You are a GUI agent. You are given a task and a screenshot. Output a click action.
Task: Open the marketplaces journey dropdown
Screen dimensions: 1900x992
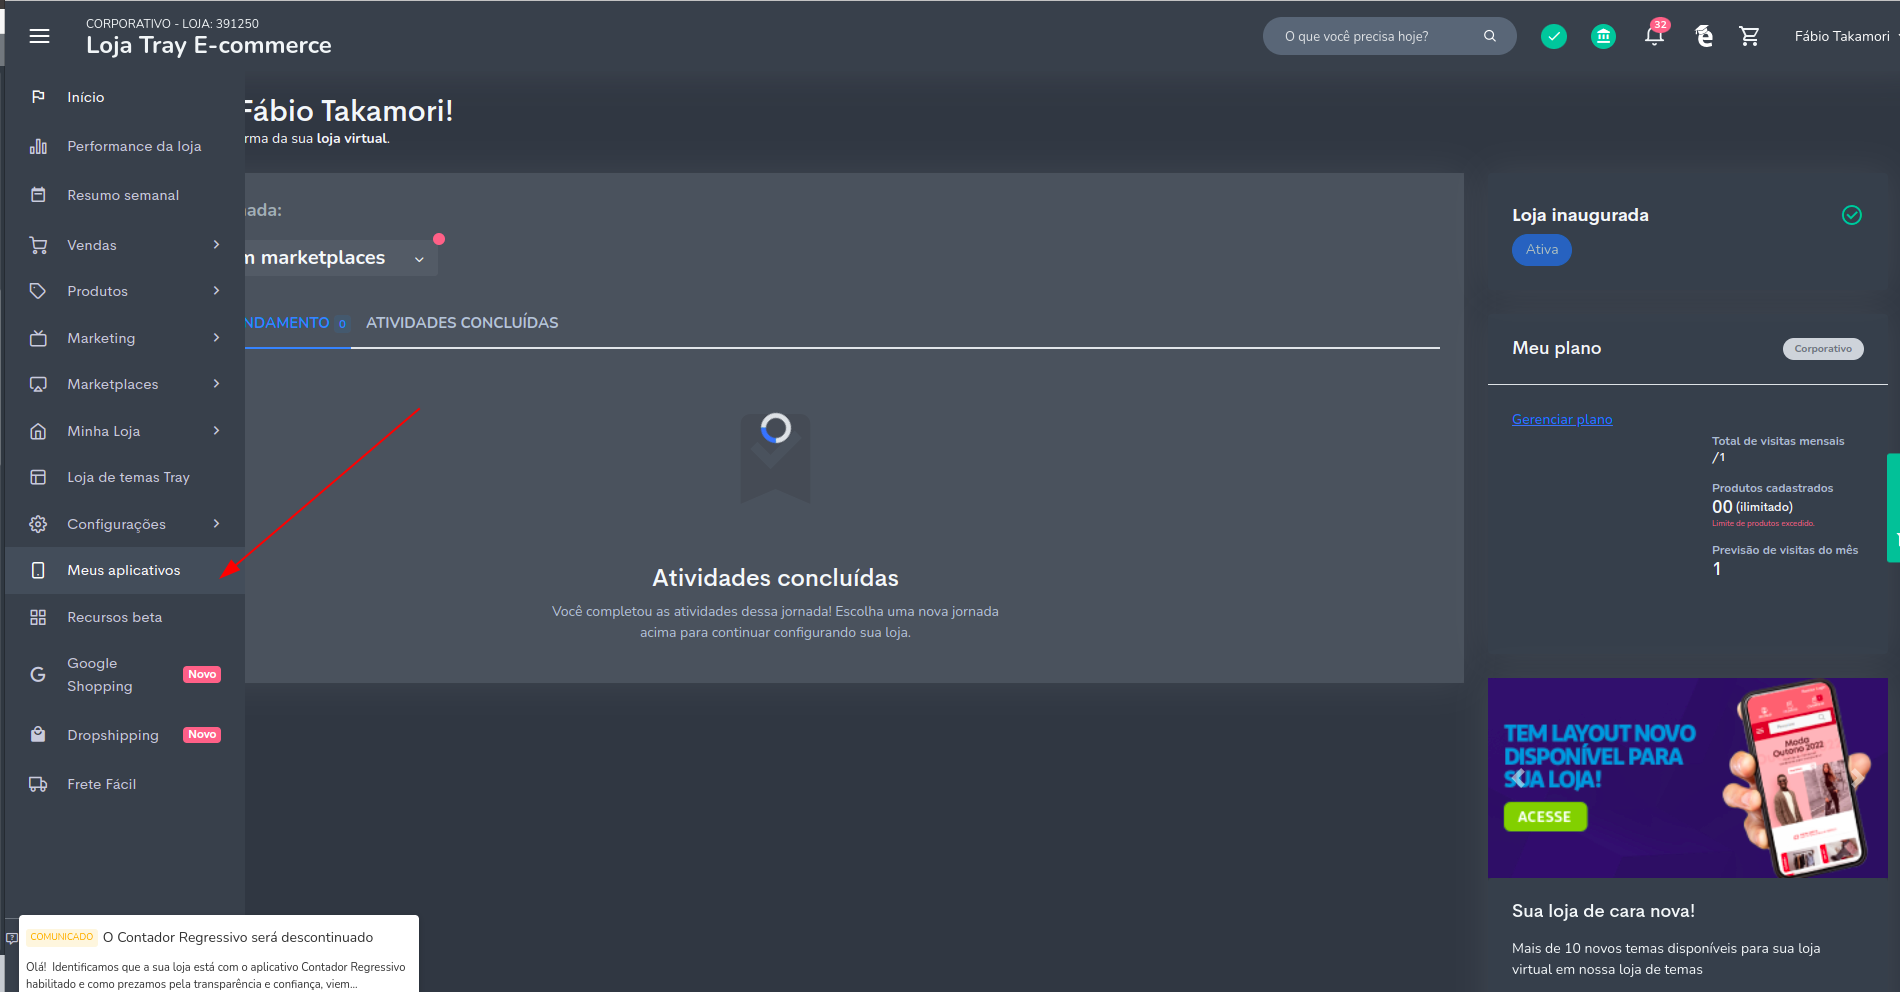[x=419, y=259]
